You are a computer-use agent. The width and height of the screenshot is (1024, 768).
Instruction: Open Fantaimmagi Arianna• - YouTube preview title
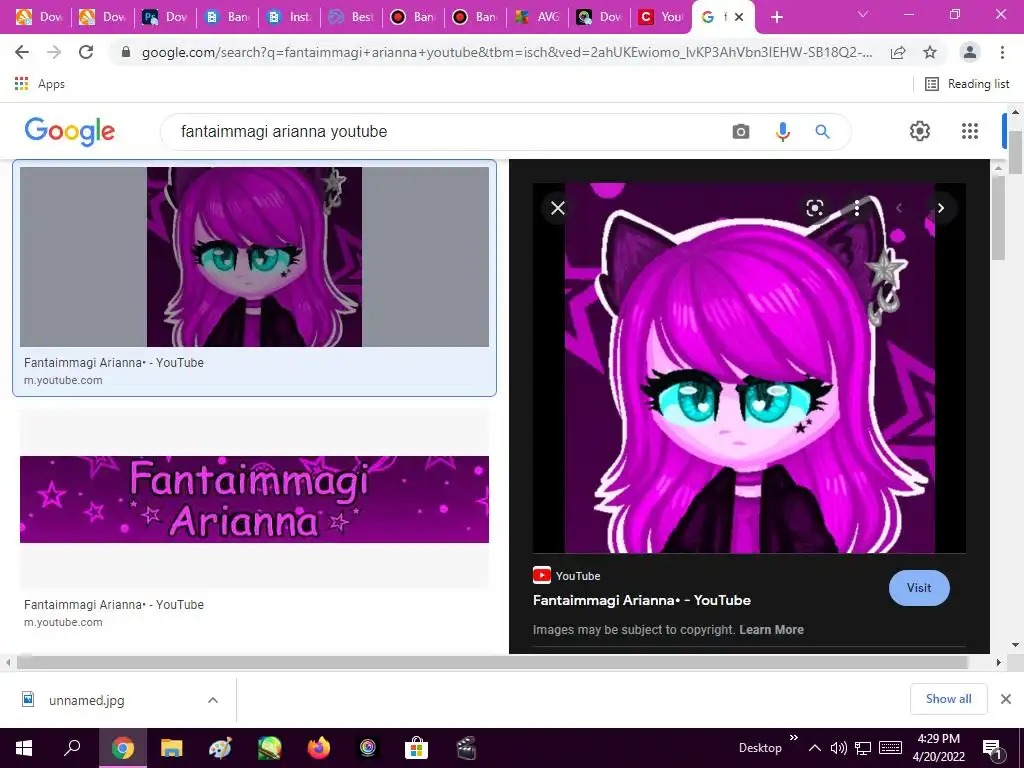pyautogui.click(x=641, y=600)
